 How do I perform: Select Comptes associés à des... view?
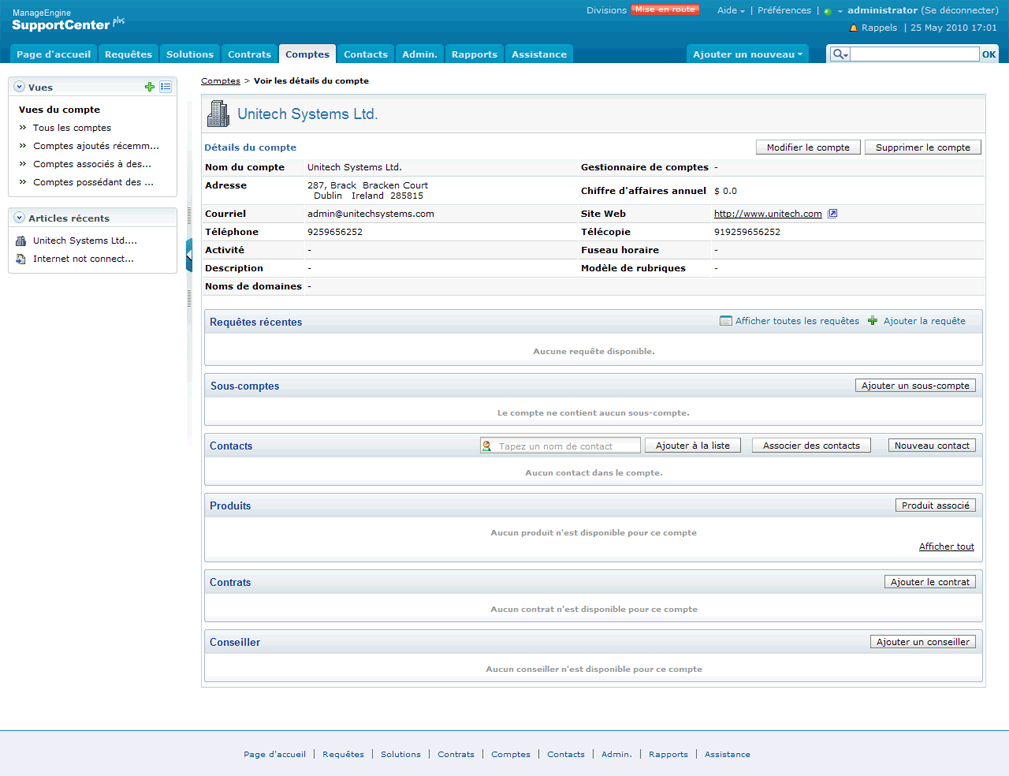coord(92,164)
